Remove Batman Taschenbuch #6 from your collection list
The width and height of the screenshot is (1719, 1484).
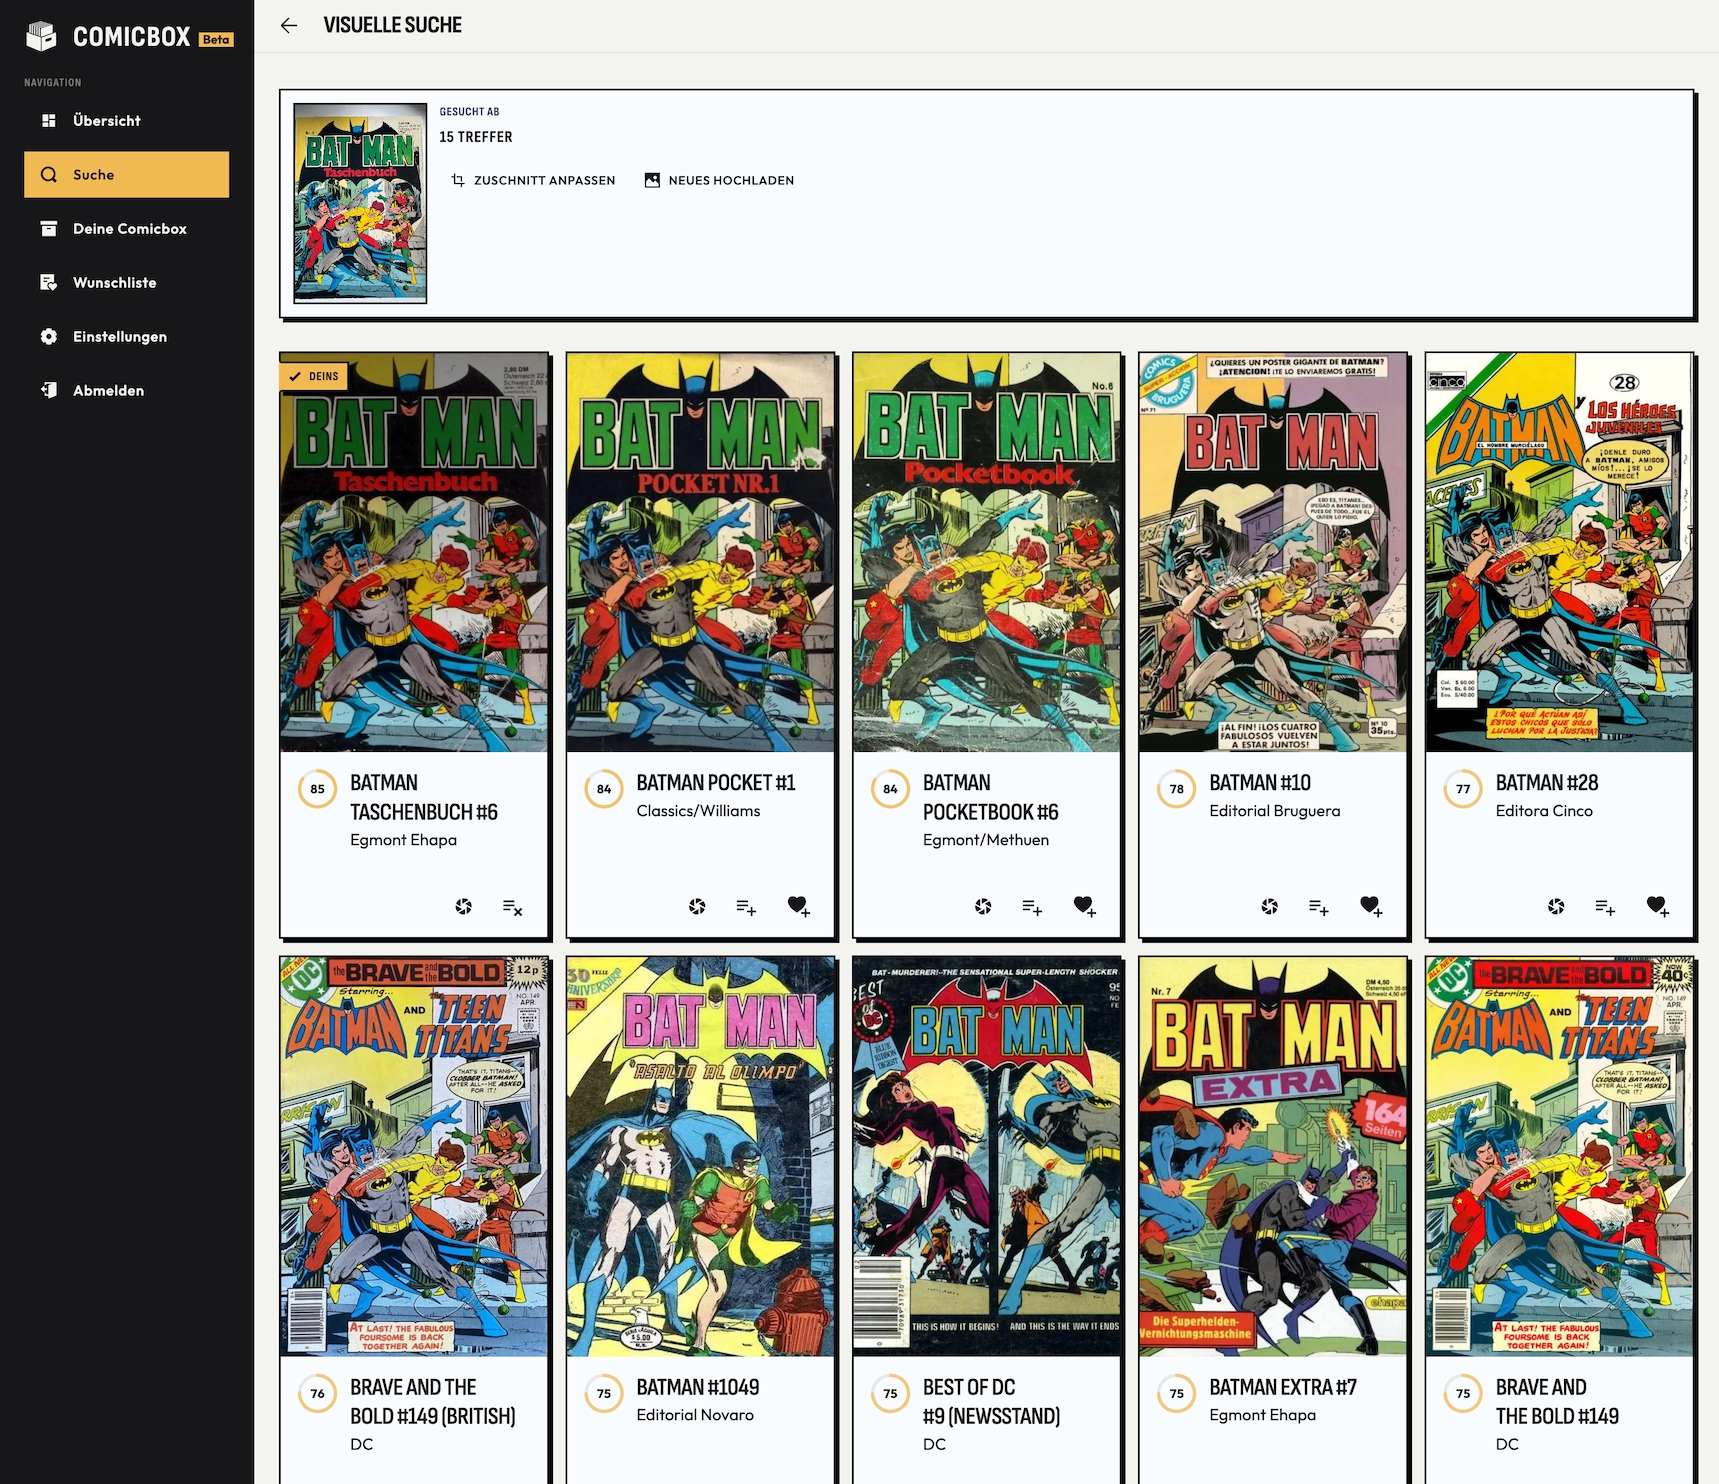[x=512, y=908]
